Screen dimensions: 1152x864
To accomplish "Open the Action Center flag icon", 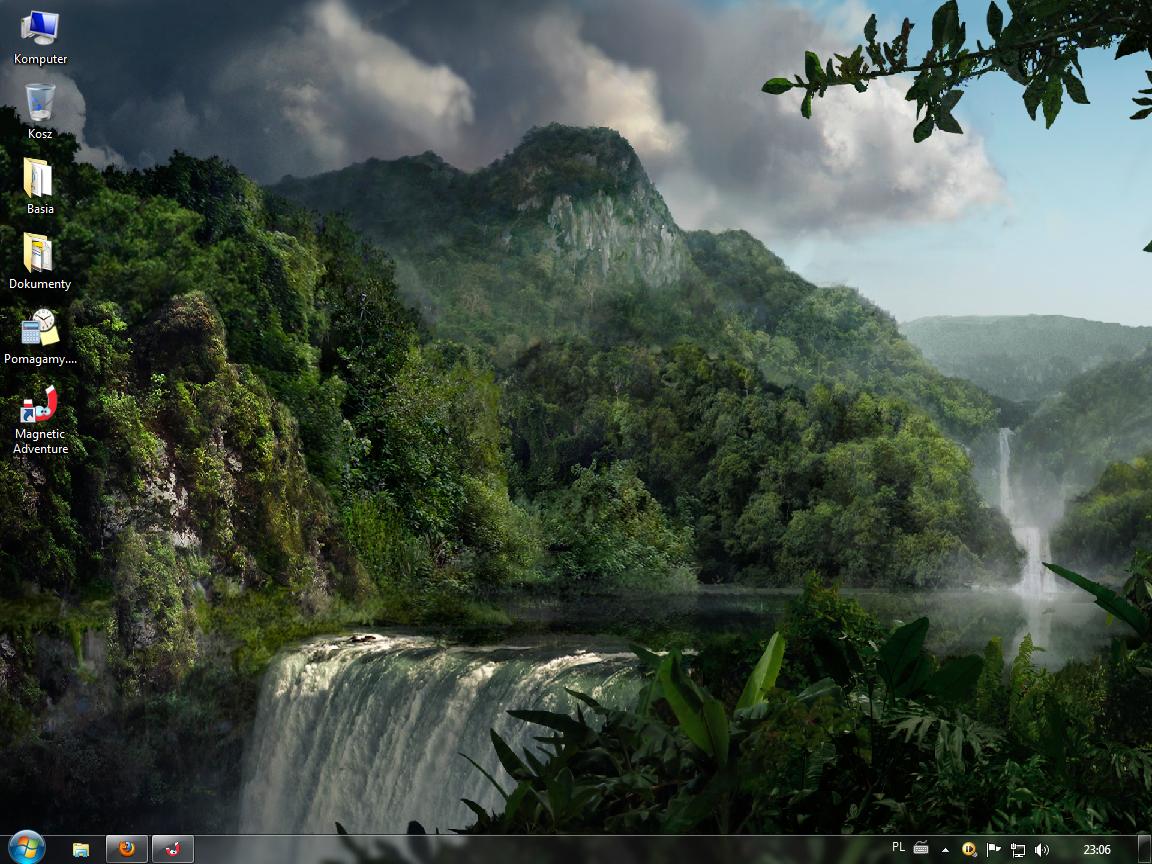I will [x=993, y=850].
